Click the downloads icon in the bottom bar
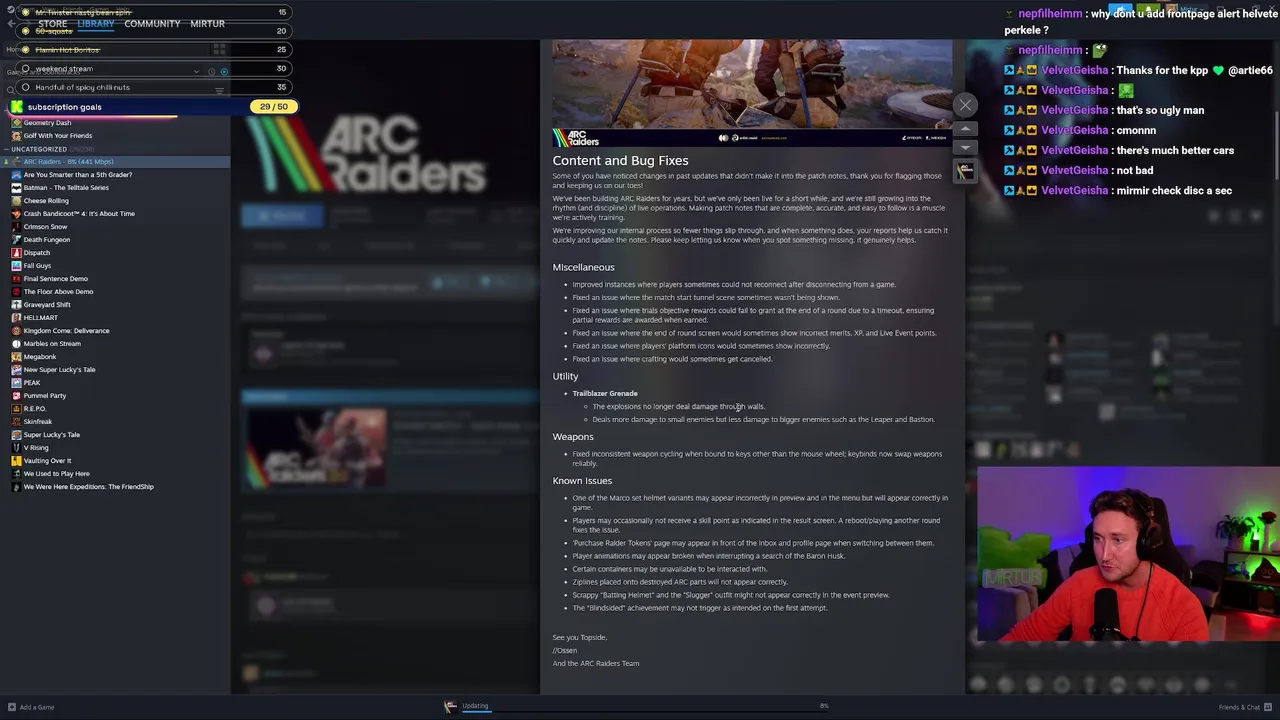 (451, 706)
